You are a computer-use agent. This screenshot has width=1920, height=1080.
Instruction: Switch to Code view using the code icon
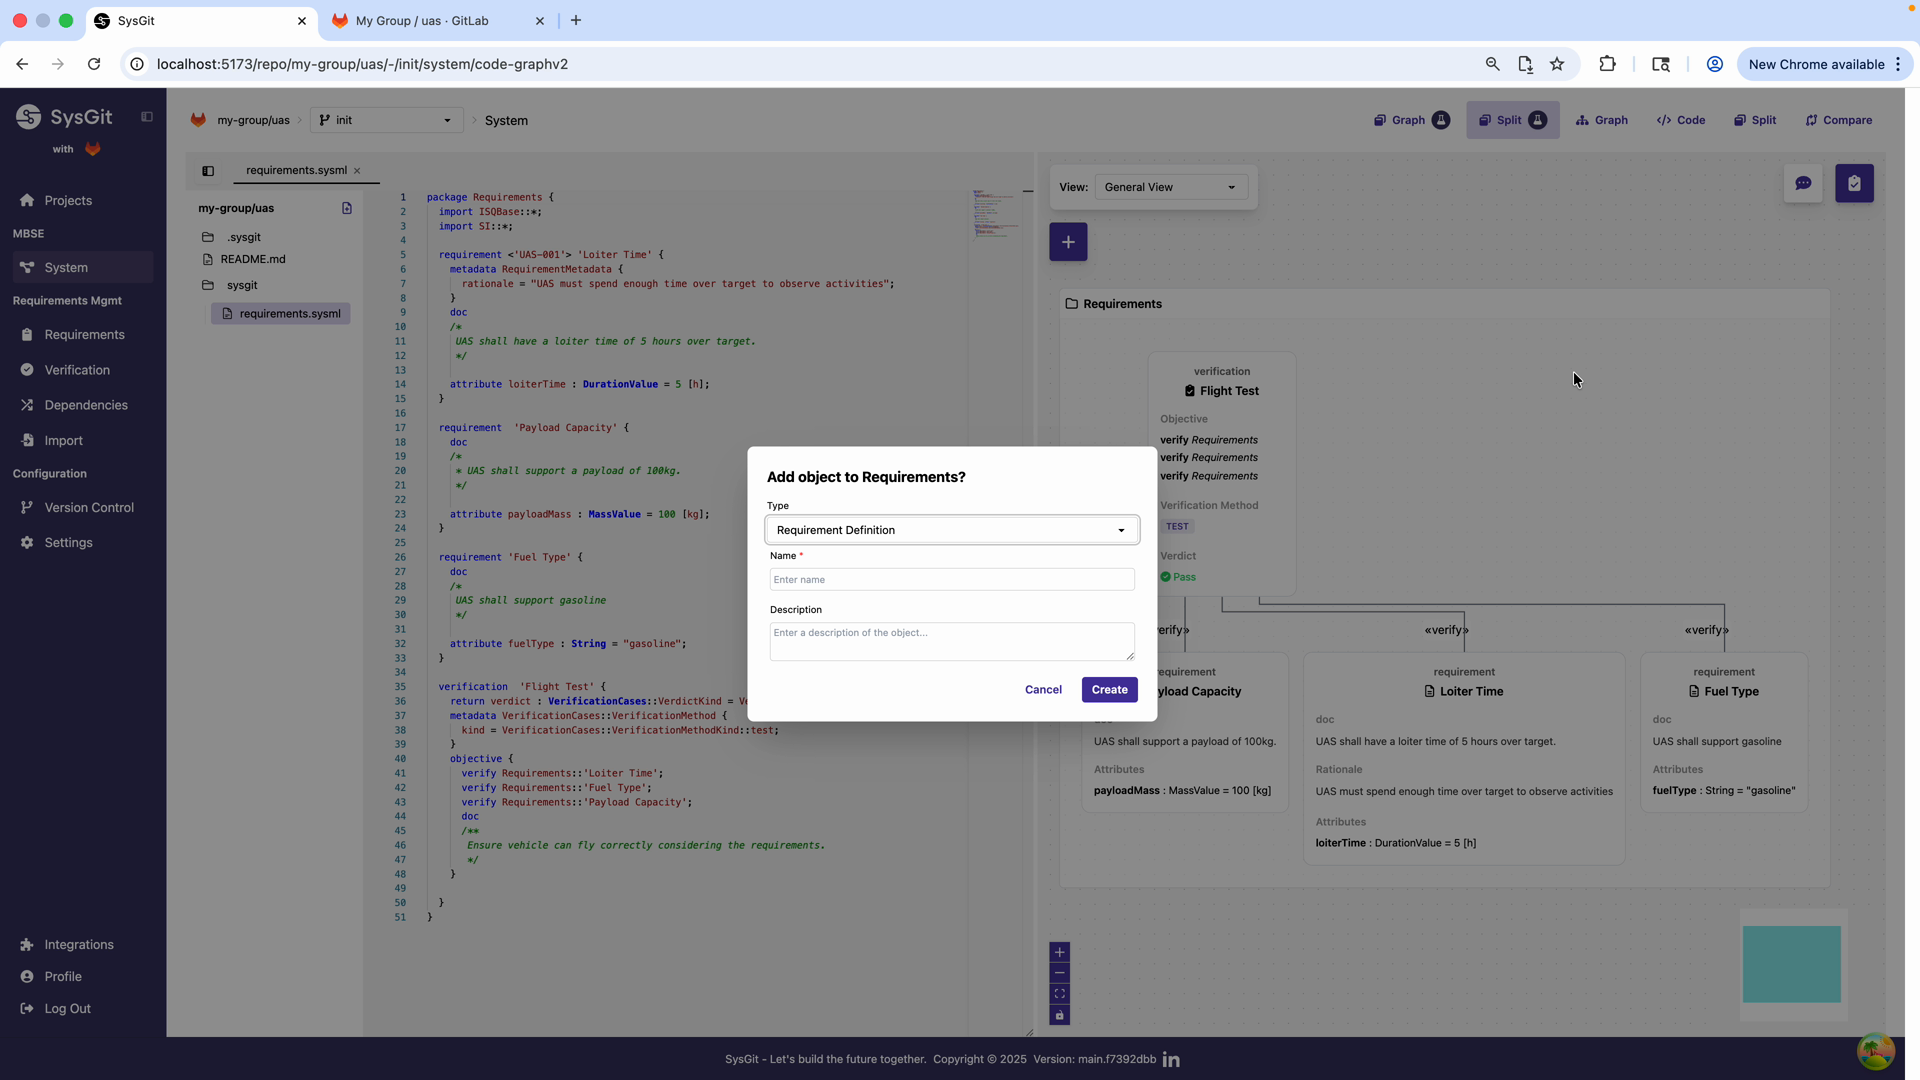point(1680,120)
